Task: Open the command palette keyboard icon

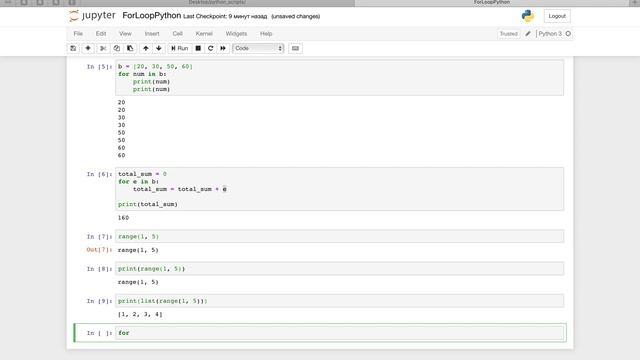Action: click(296, 48)
